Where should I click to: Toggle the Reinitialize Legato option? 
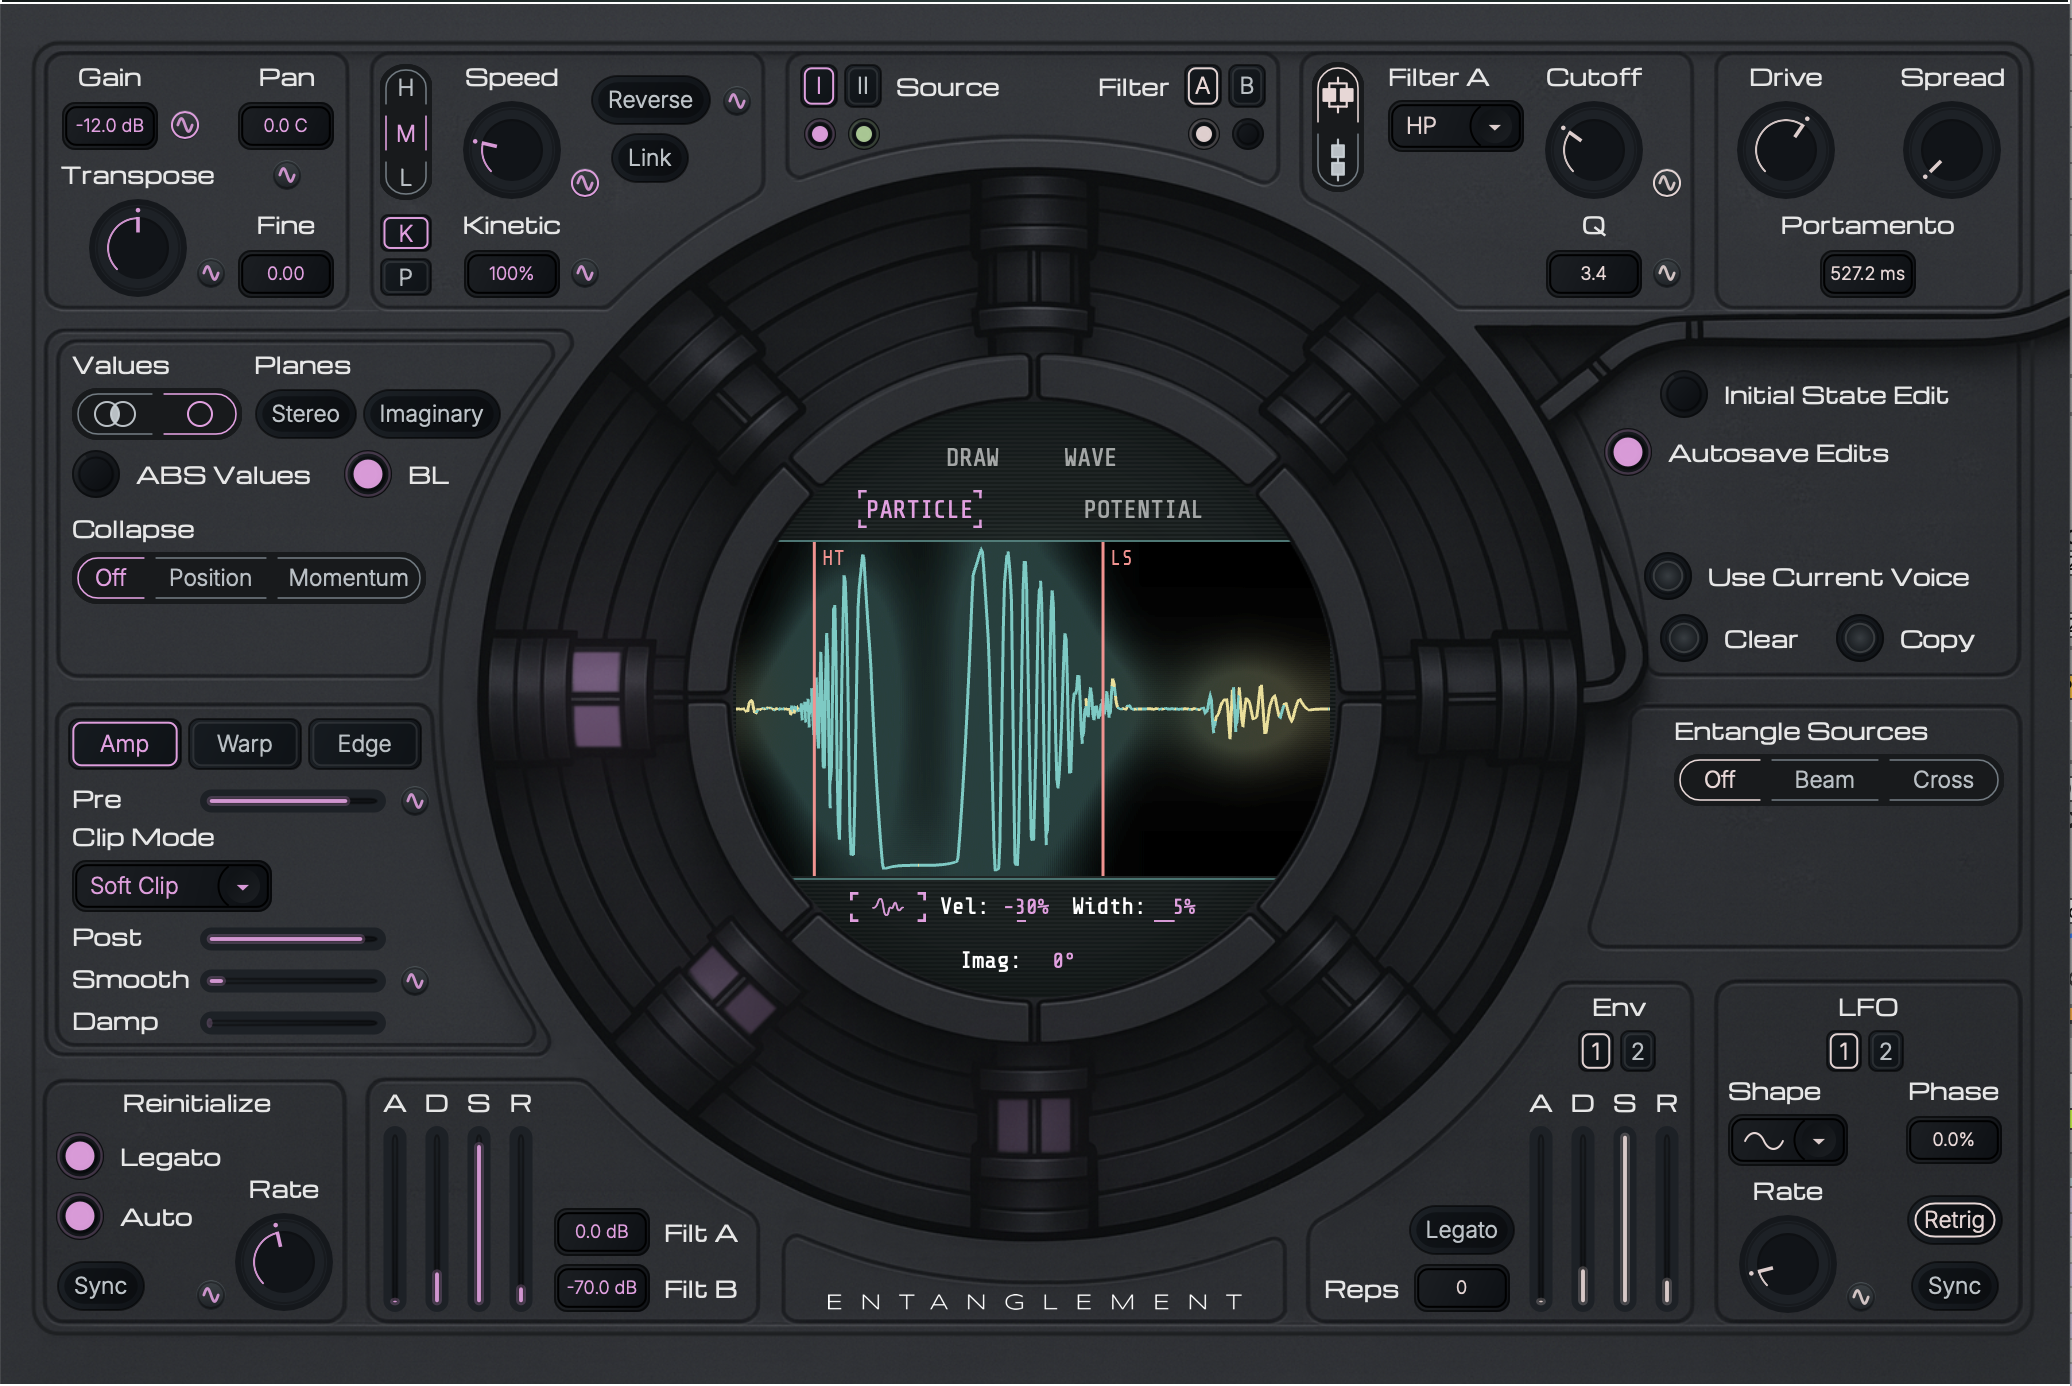click(x=81, y=1157)
